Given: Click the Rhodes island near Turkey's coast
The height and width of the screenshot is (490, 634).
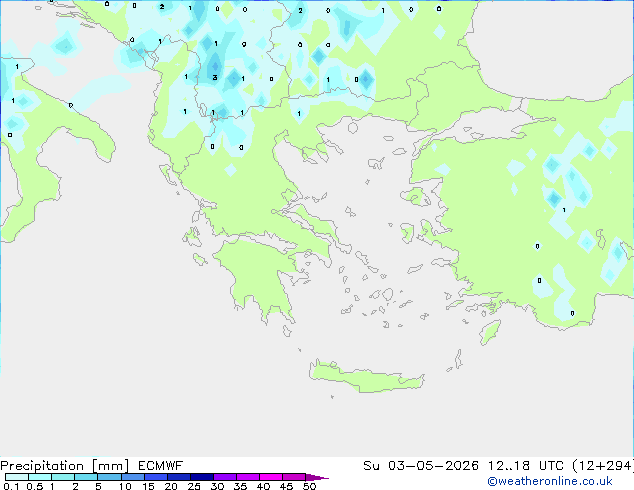Looking at the screenshot, I should 489,331.
